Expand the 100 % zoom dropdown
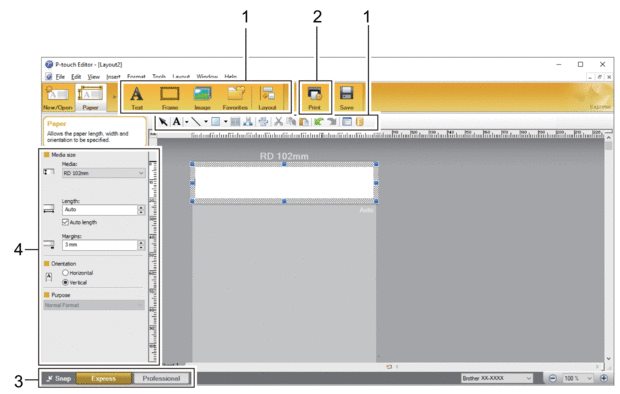Image resolution: width=620 pixels, height=394 pixels. point(578,379)
